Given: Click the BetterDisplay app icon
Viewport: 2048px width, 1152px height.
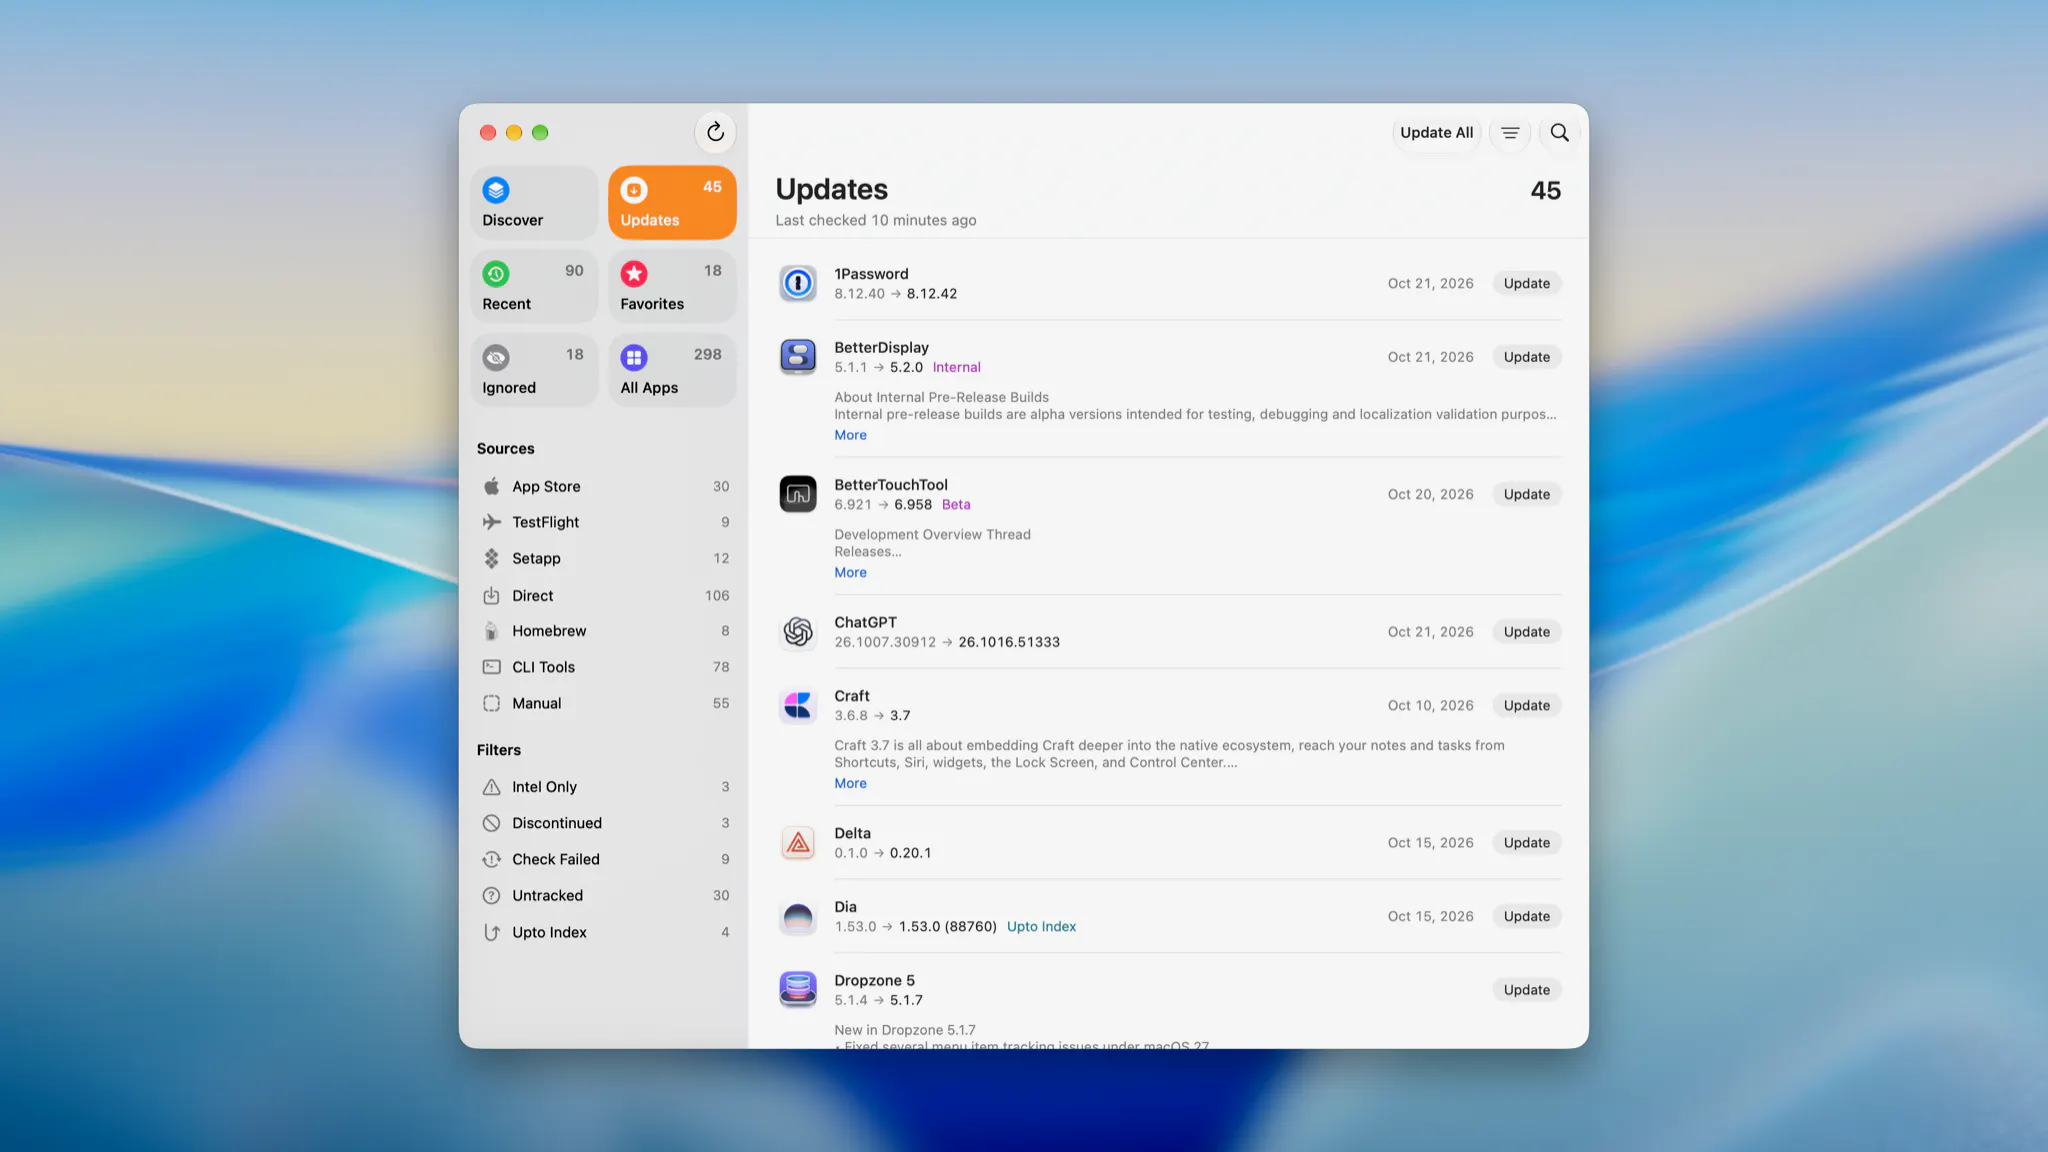Looking at the screenshot, I should point(798,357).
